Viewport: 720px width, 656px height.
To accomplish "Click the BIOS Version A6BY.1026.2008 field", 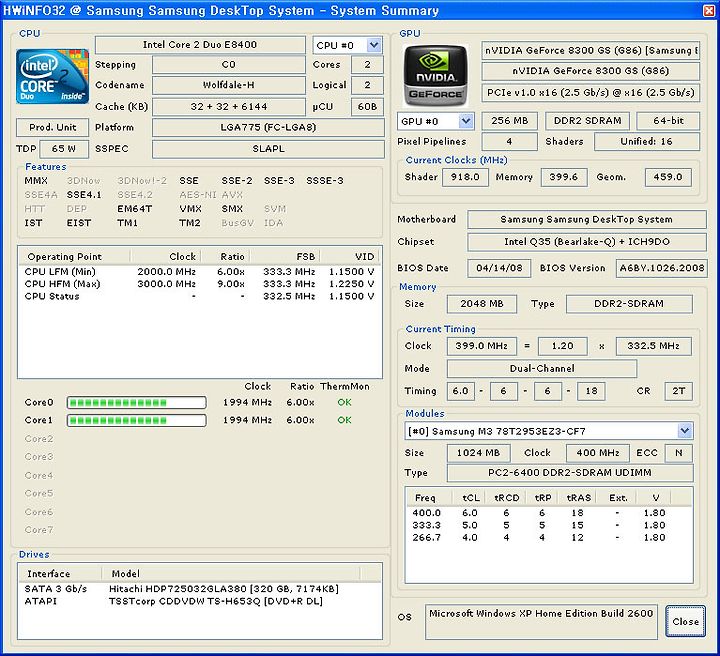I will click(662, 268).
